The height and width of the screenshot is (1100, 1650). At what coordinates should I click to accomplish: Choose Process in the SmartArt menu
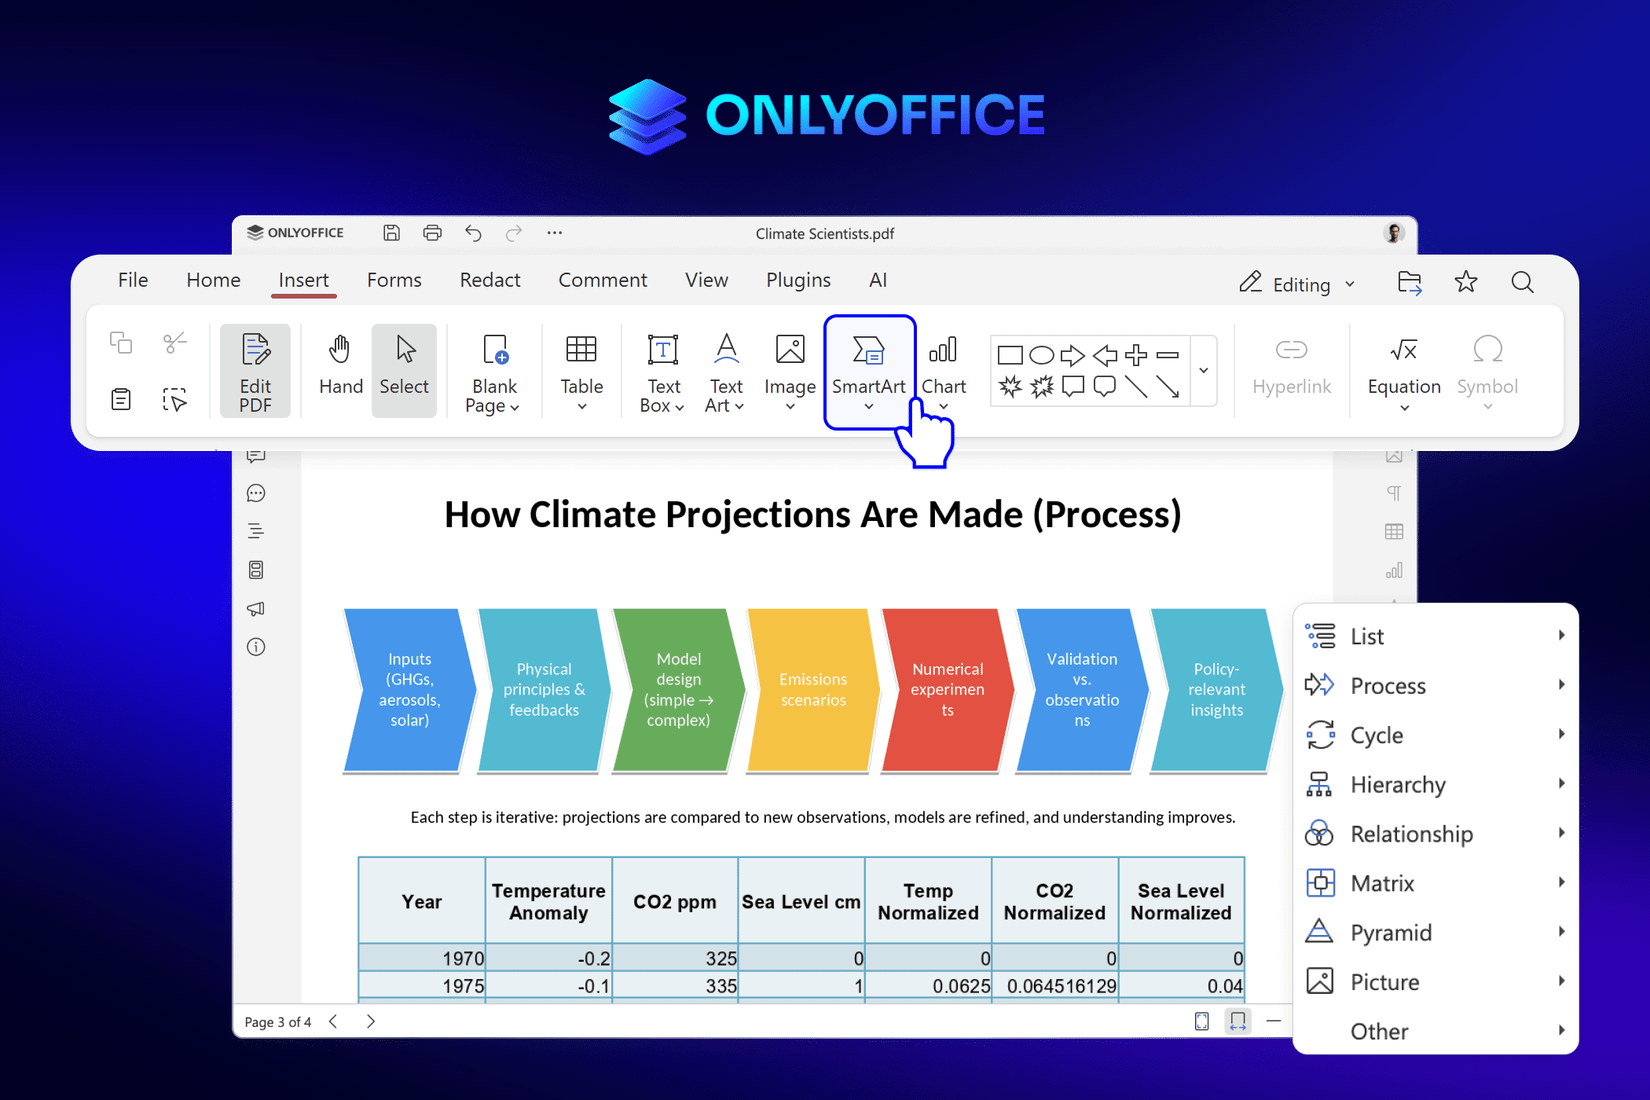(1436, 686)
